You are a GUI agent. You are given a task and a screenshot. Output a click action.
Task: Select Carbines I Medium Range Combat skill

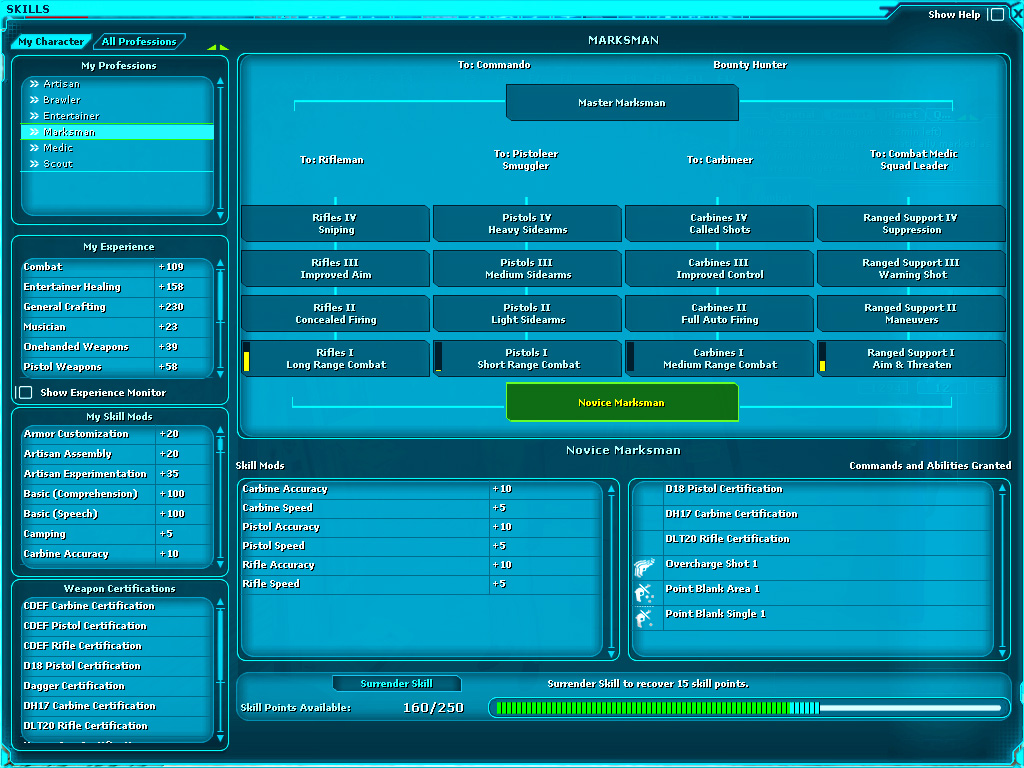[x=719, y=359]
